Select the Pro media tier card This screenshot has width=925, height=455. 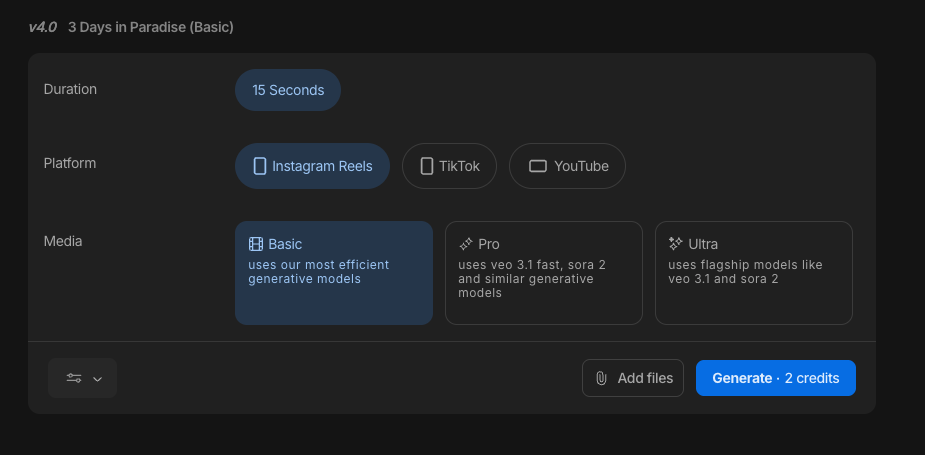pyautogui.click(x=544, y=273)
